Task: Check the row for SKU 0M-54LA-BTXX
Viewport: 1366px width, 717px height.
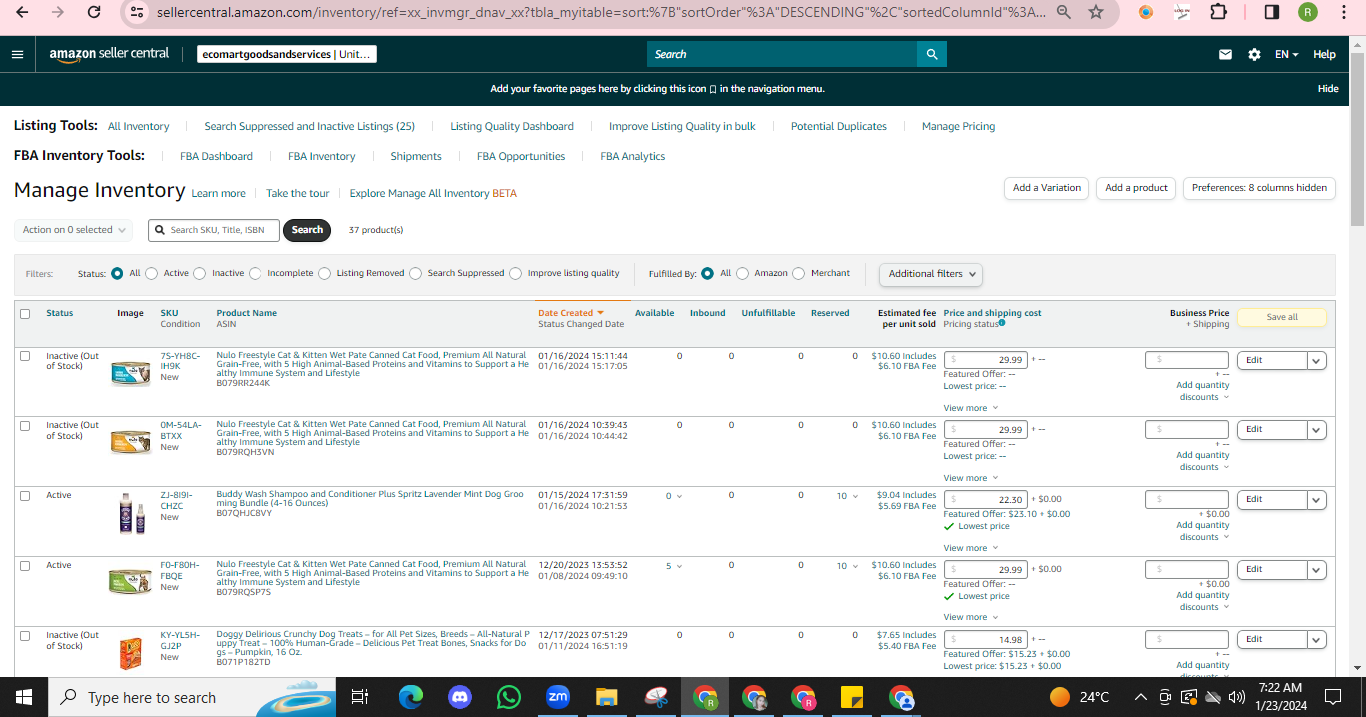Action: pos(25,426)
